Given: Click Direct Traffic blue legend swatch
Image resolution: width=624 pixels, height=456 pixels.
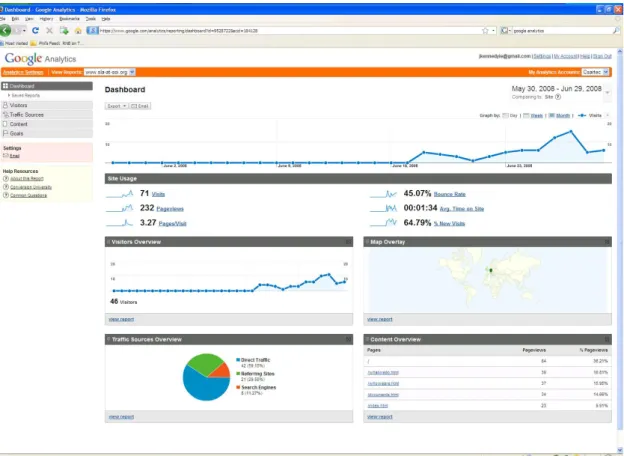Looking at the screenshot, I should pos(238,360).
